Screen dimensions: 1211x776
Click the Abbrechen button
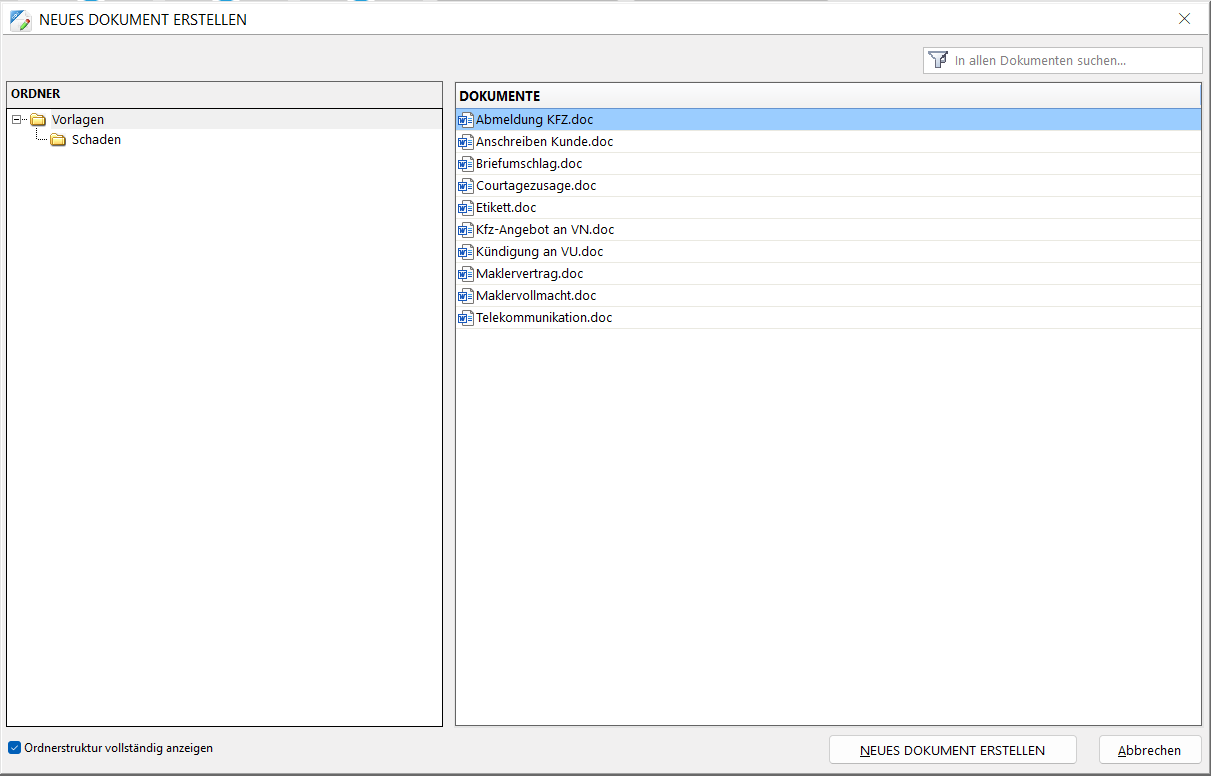(1149, 750)
